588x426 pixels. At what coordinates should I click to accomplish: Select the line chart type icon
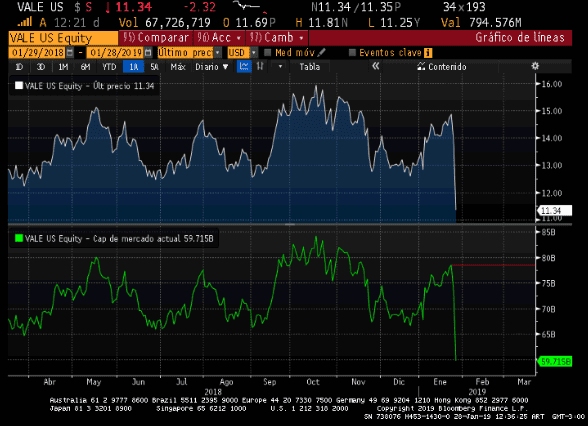244,67
